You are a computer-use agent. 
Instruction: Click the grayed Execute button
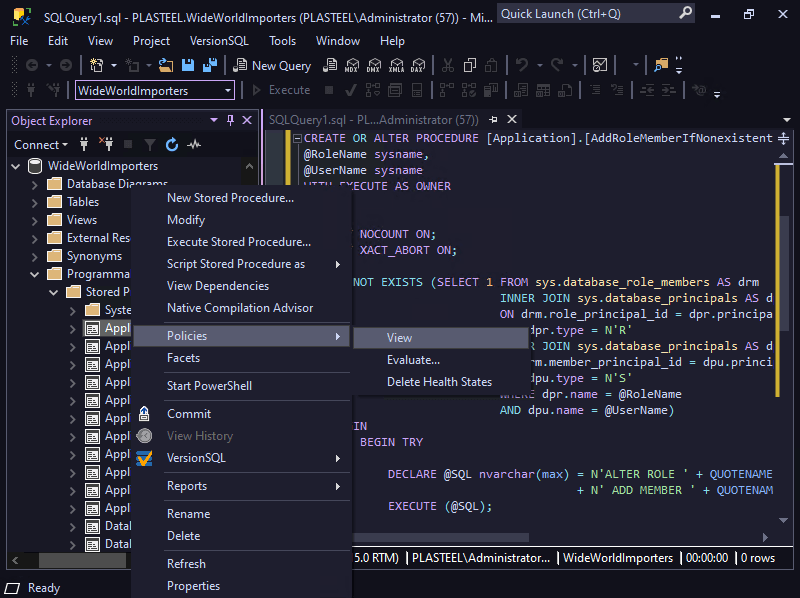(x=281, y=90)
